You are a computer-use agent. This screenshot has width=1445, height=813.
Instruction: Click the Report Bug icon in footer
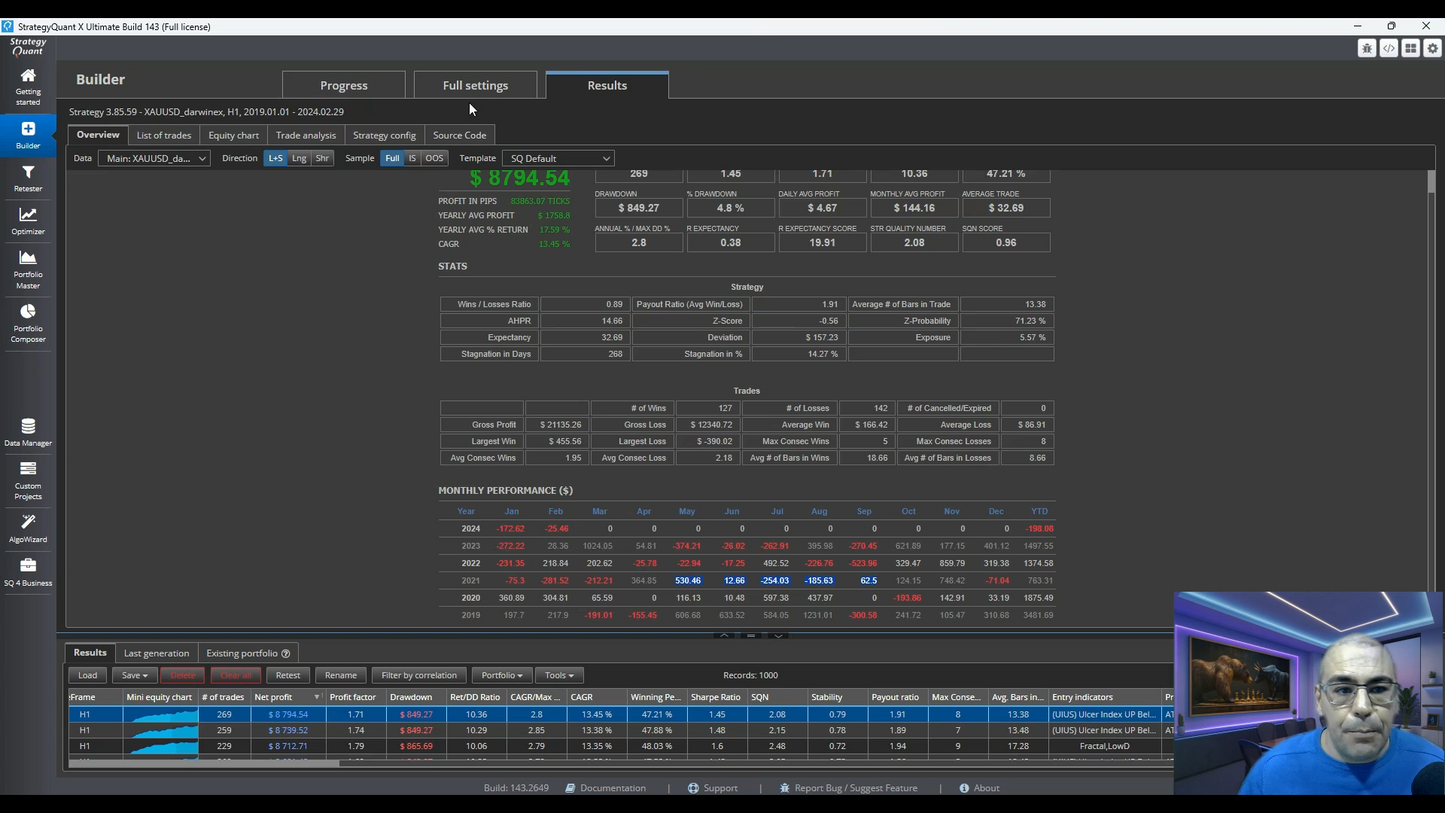[784, 788]
